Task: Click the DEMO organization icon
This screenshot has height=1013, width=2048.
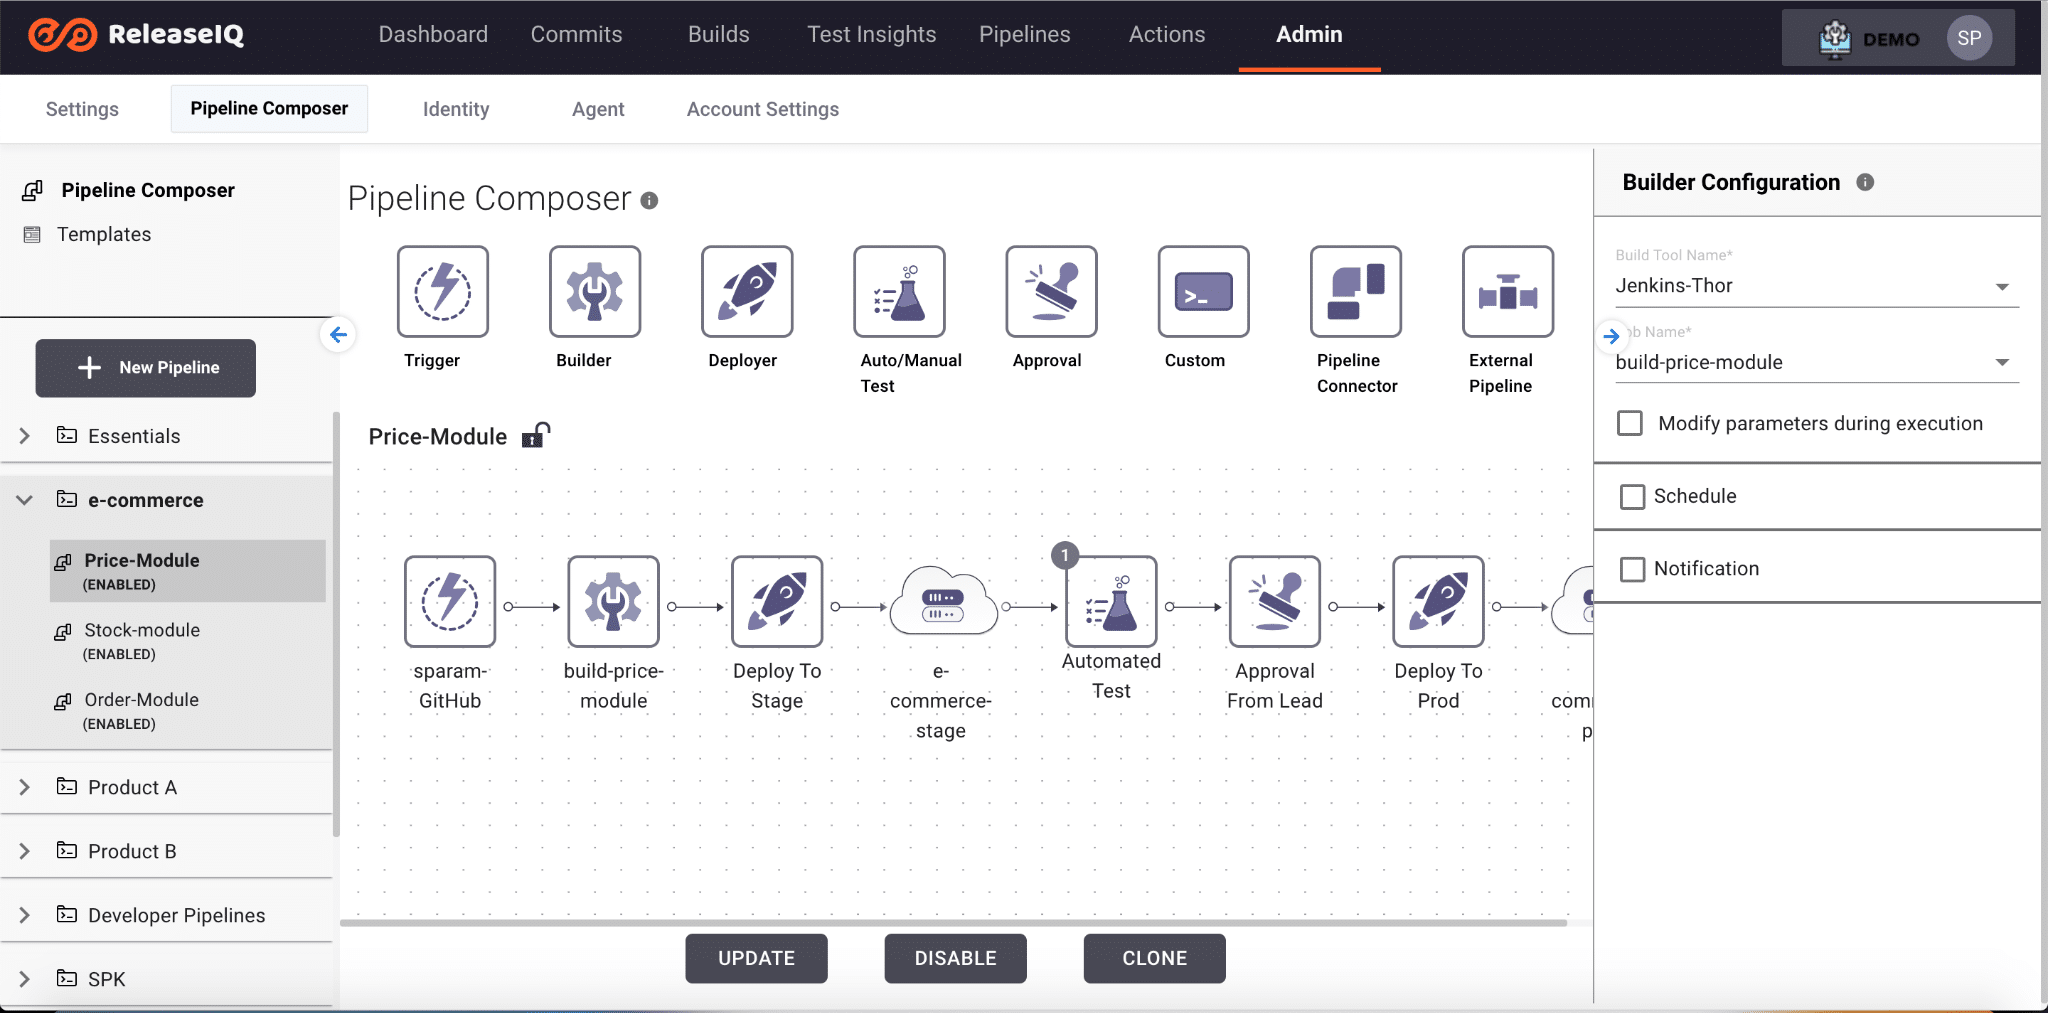Action: (x=1835, y=39)
